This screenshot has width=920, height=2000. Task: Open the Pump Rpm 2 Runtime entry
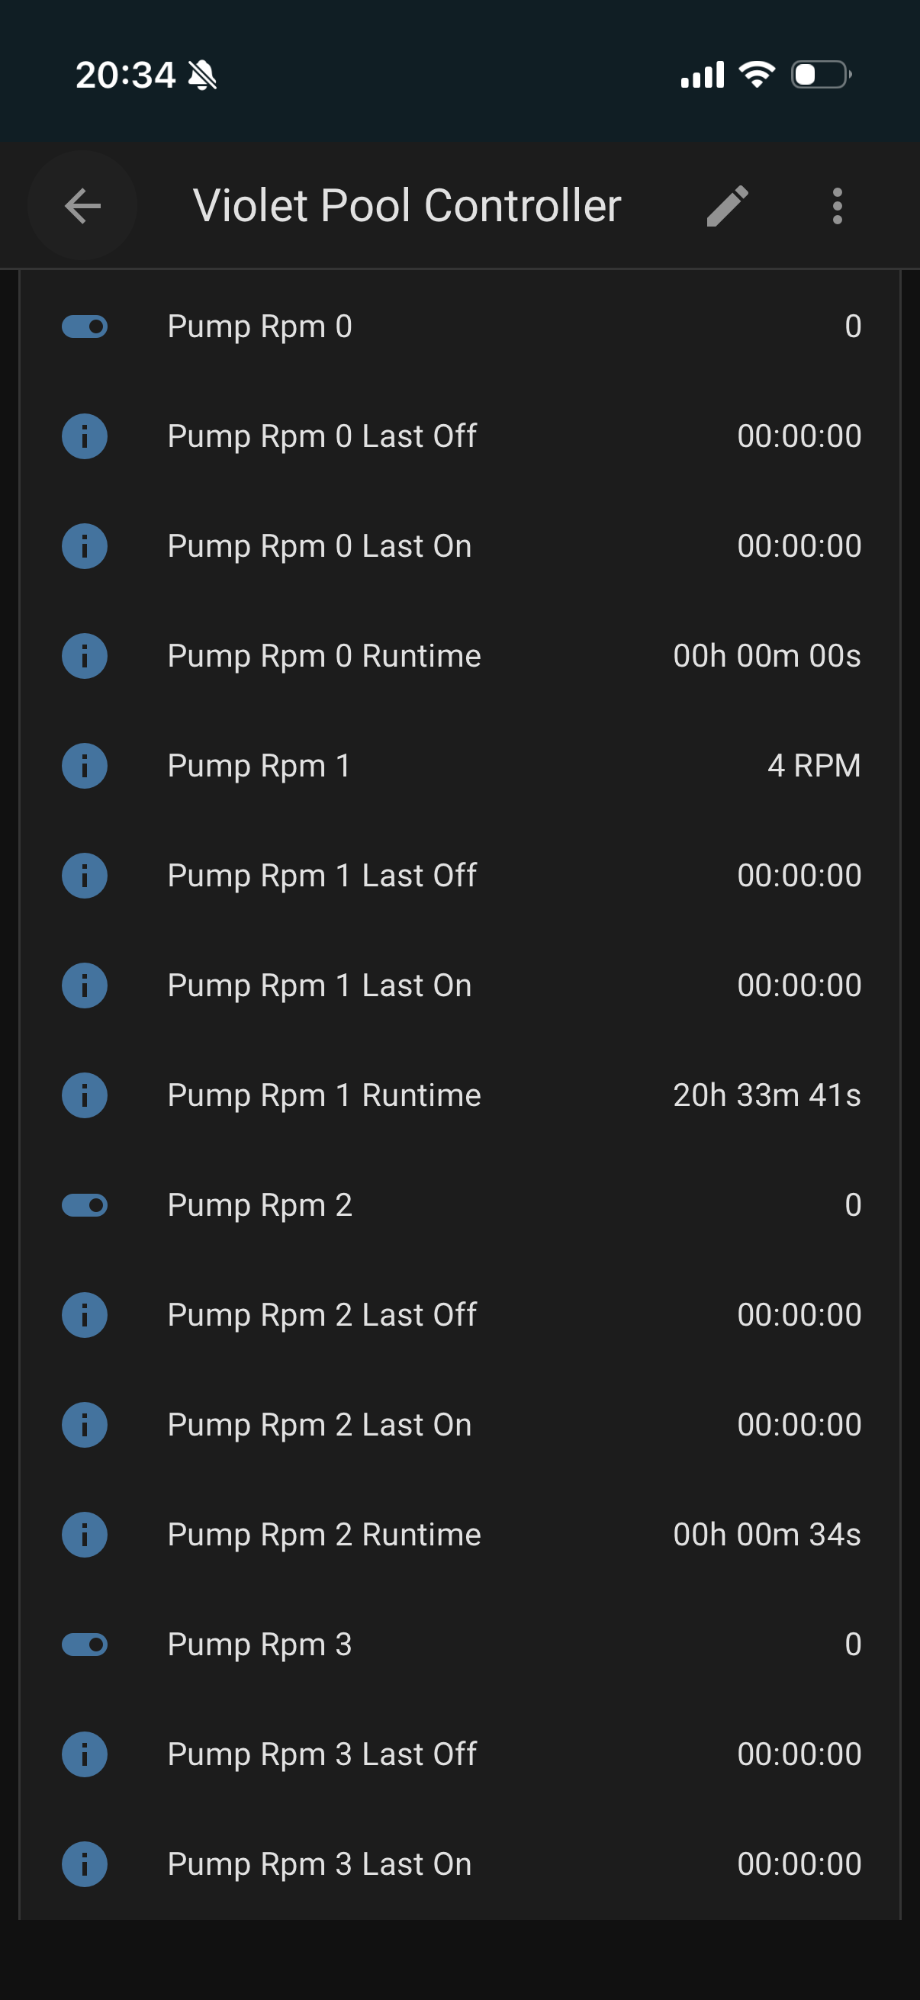click(460, 1535)
